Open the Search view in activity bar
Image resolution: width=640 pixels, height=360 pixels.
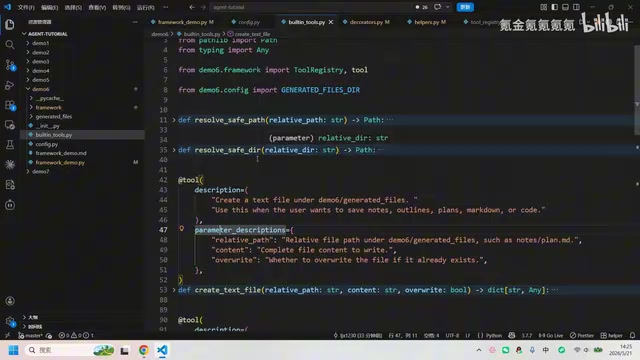(x=10, y=44)
